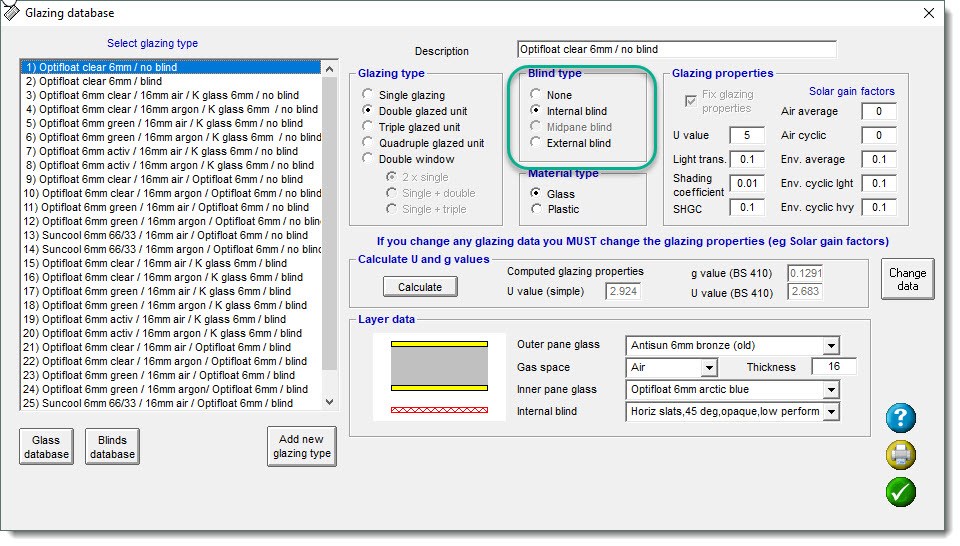Select Triple glazed unit radio button
This screenshot has height=546, width=960.
click(x=368, y=127)
